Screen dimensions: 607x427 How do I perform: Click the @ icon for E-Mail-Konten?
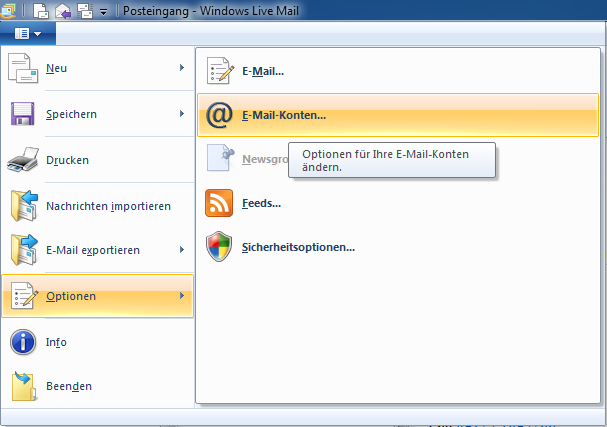pyautogui.click(x=219, y=115)
